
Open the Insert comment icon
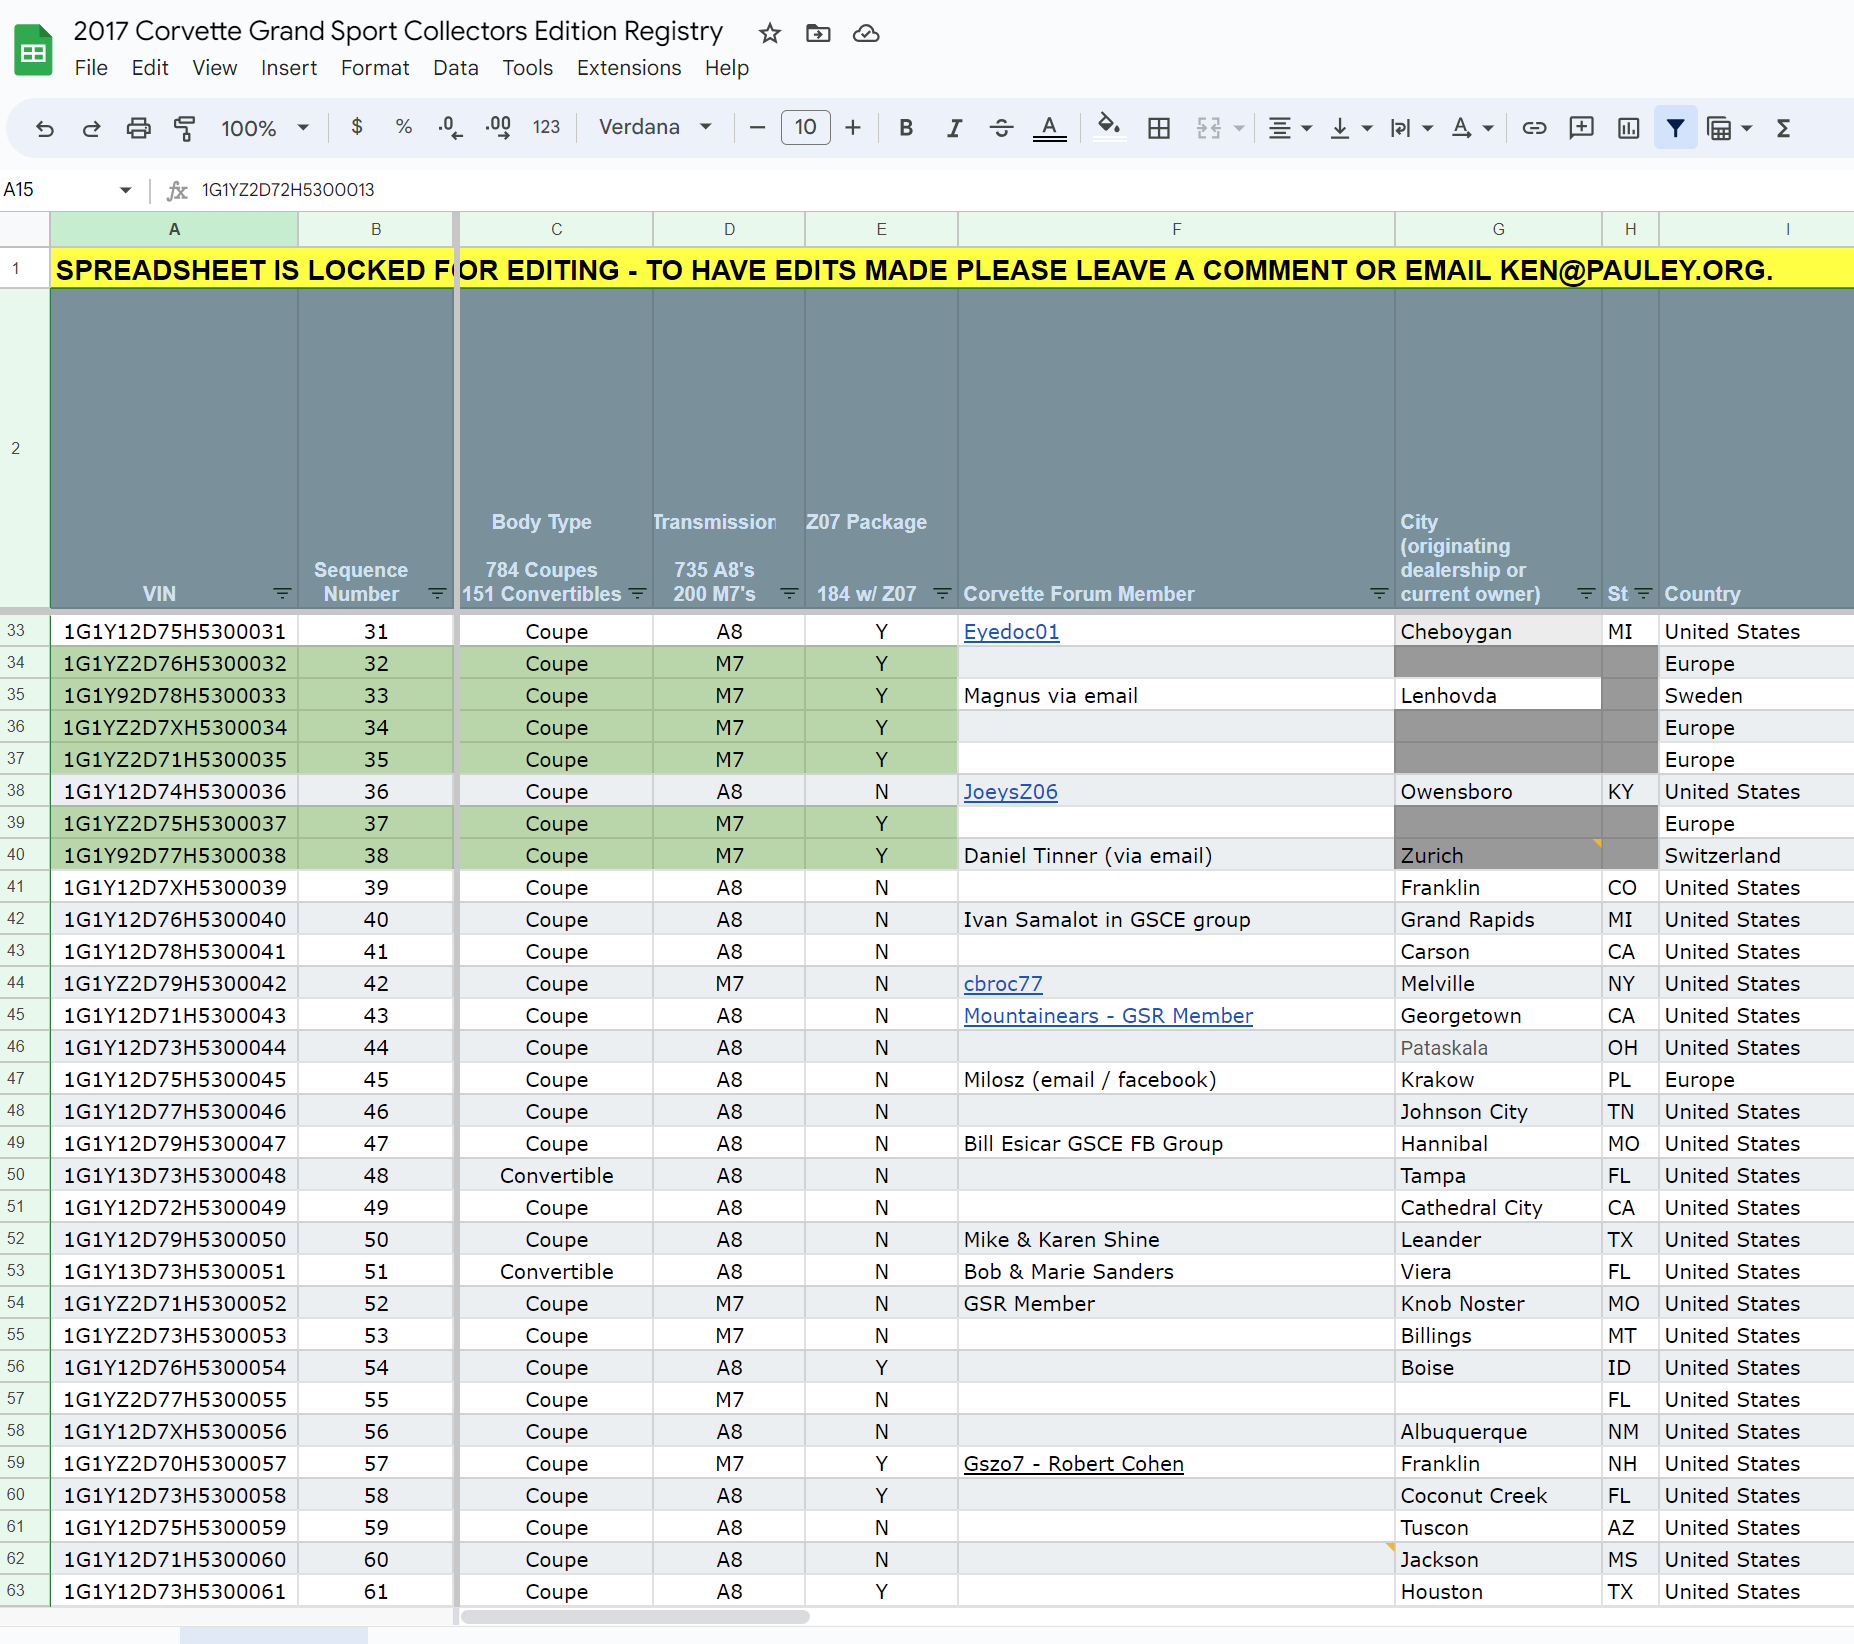pyautogui.click(x=1581, y=128)
